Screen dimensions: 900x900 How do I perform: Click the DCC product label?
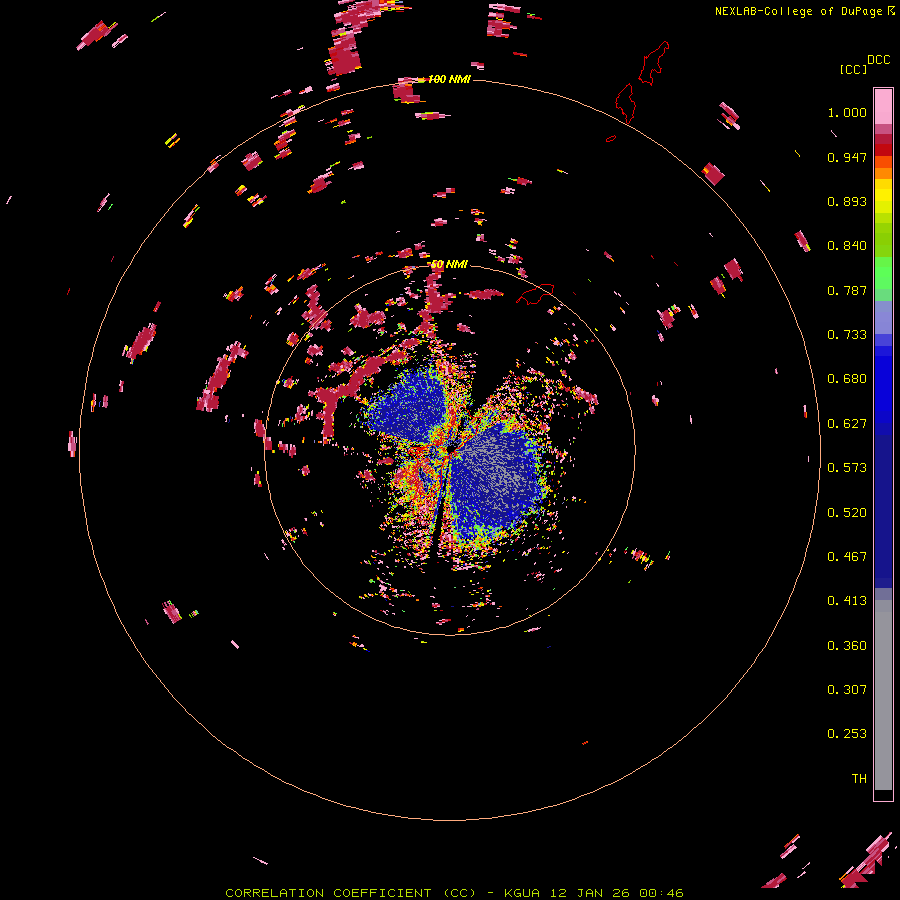coord(878,60)
